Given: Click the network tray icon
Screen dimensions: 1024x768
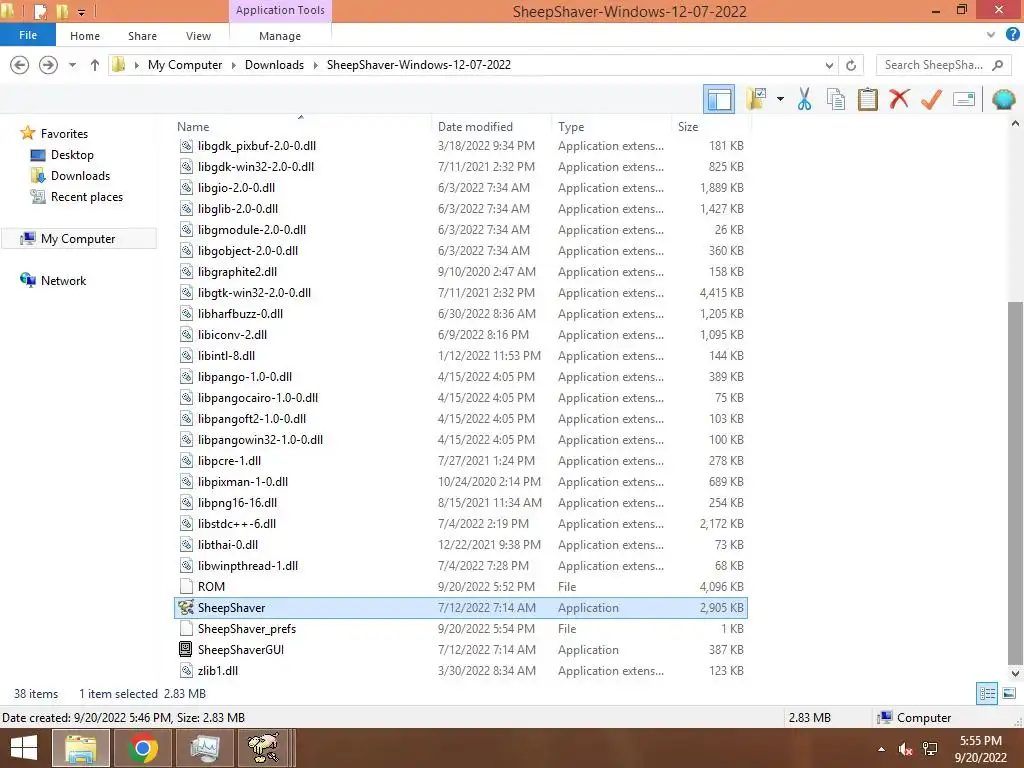Looking at the screenshot, I should coord(930,750).
